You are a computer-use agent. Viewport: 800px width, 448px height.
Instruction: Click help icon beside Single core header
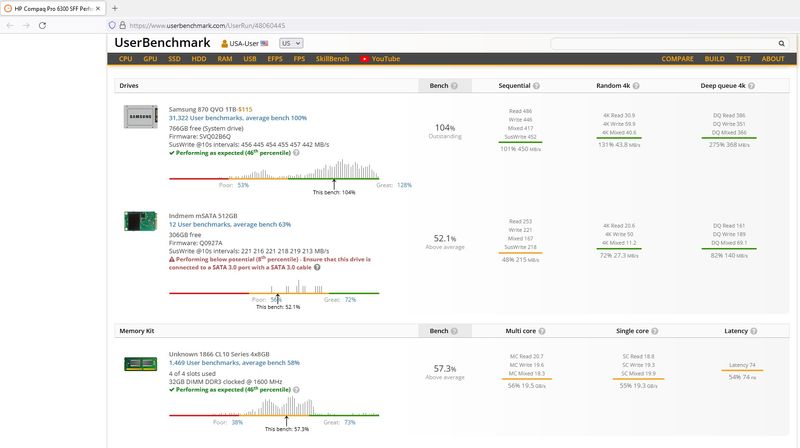coord(655,331)
